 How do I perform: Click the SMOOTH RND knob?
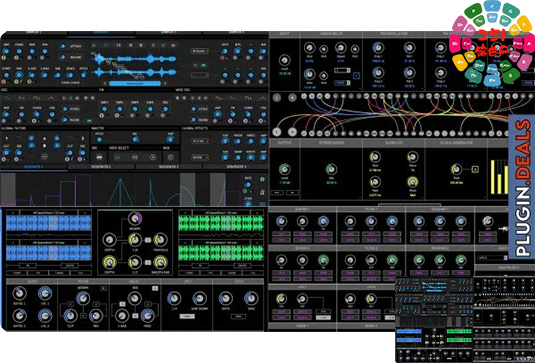160,262
